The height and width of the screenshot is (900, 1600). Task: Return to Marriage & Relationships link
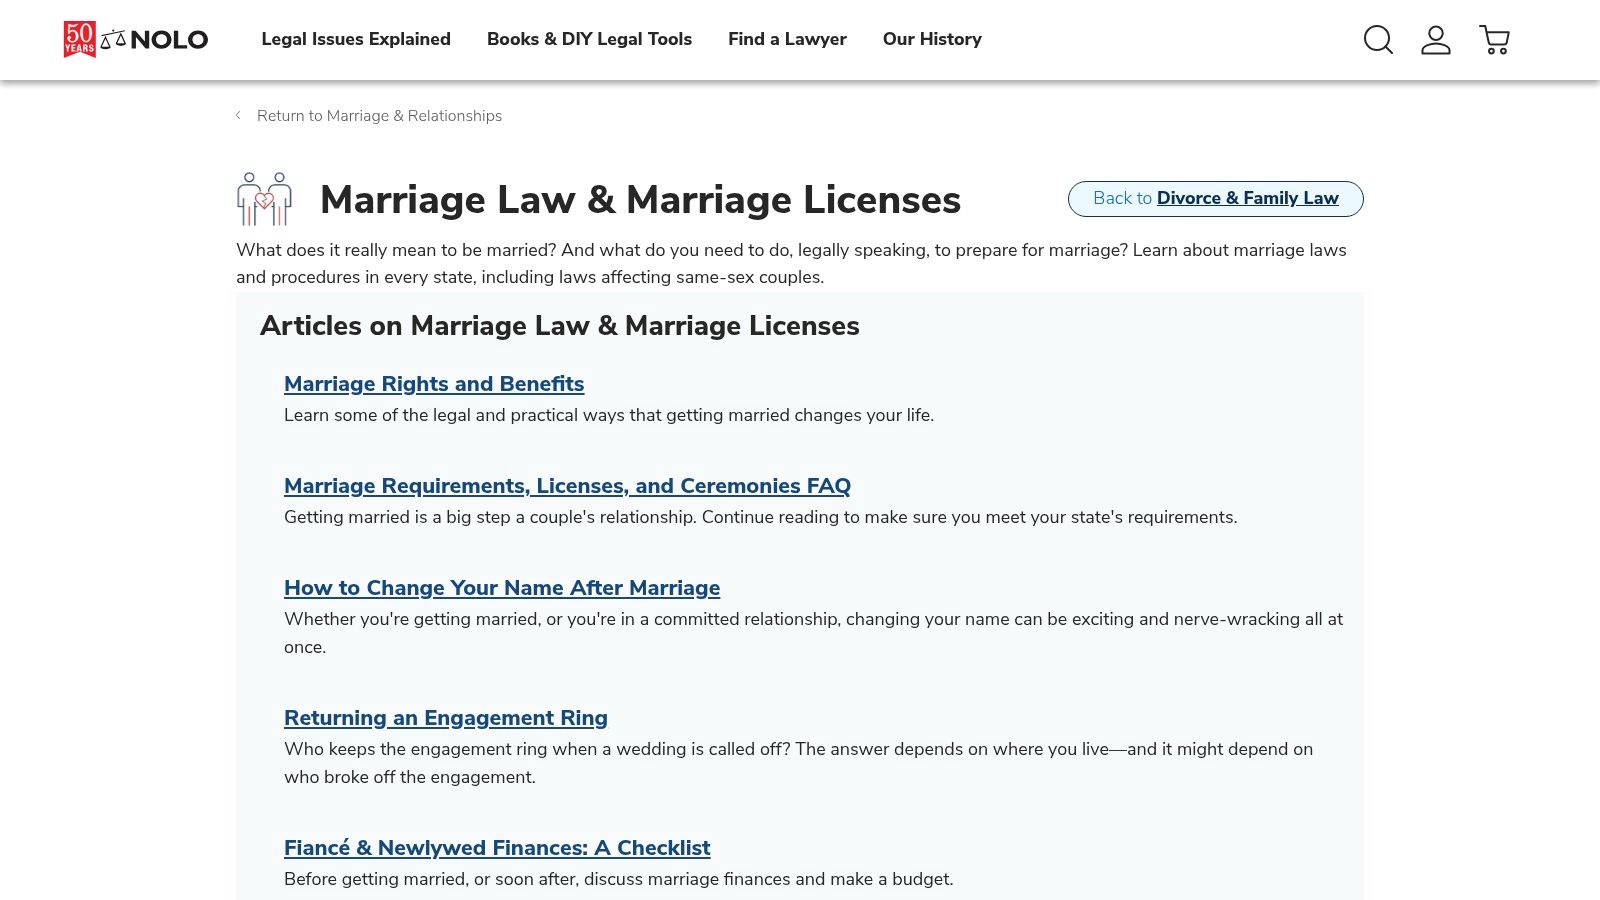click(x=379, y=116)
